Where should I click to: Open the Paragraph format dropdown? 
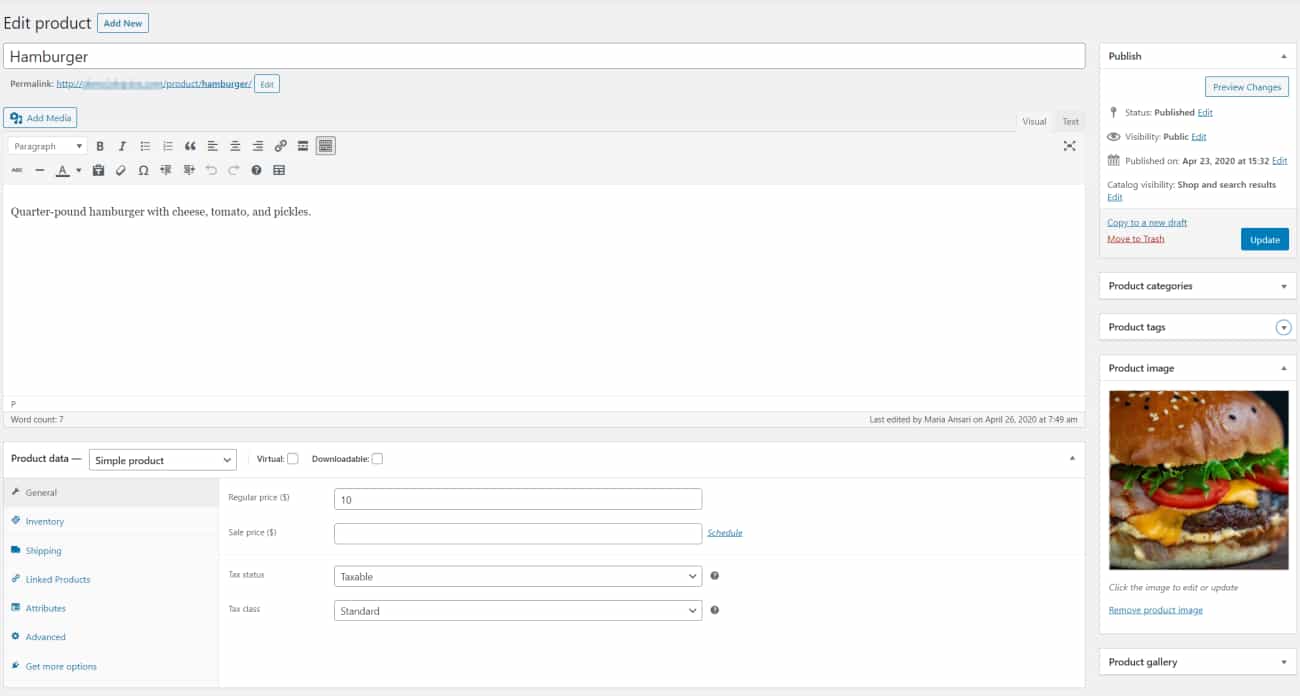pos(48,146)
